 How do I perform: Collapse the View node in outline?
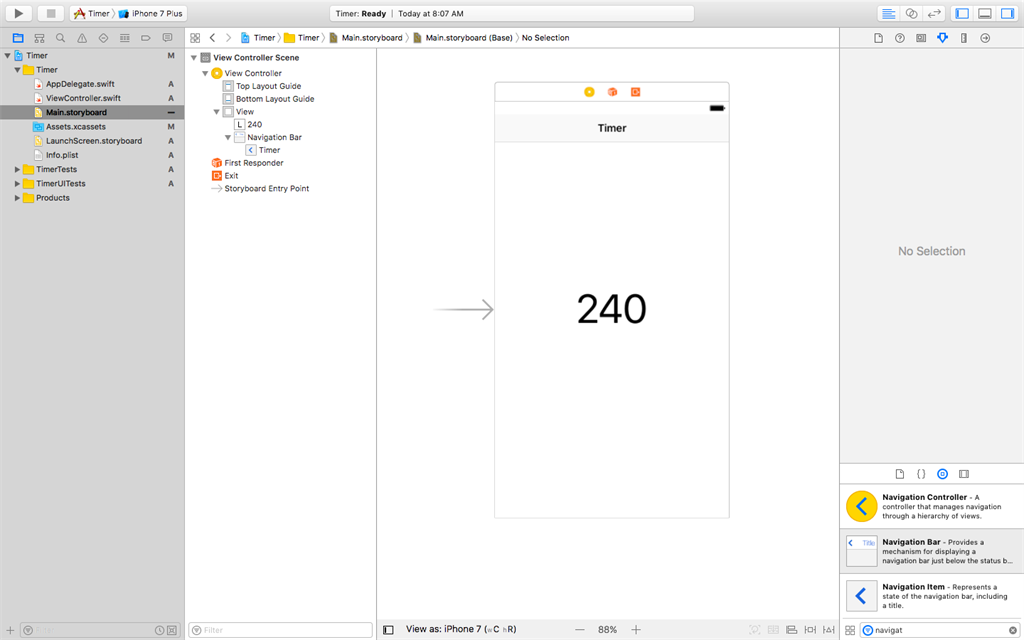[x=216, y=112]
